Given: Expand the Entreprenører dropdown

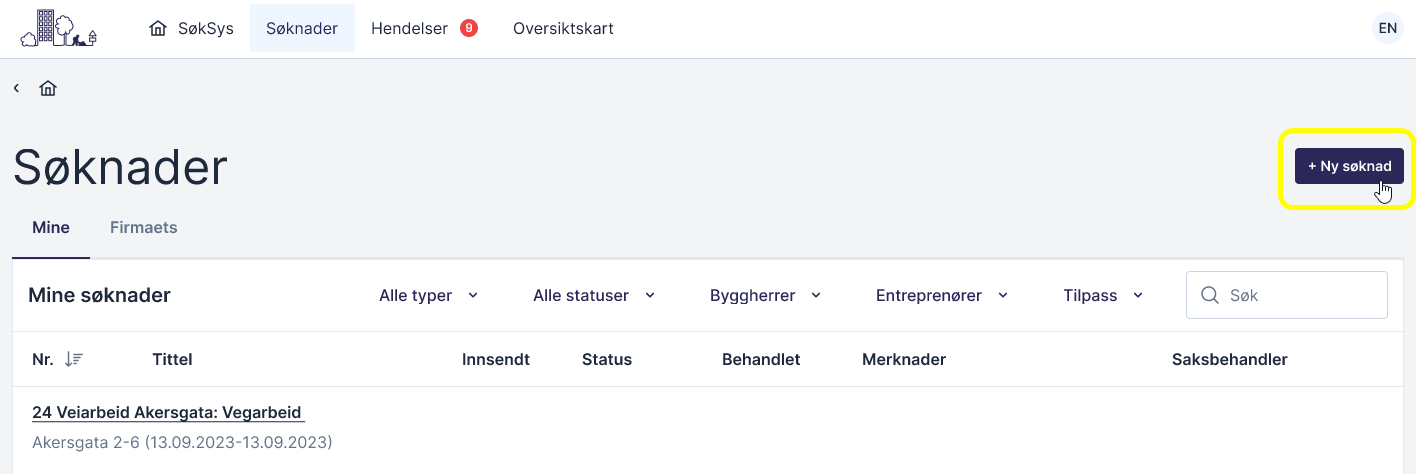Looking at the screenshot, I should (941, 295).
